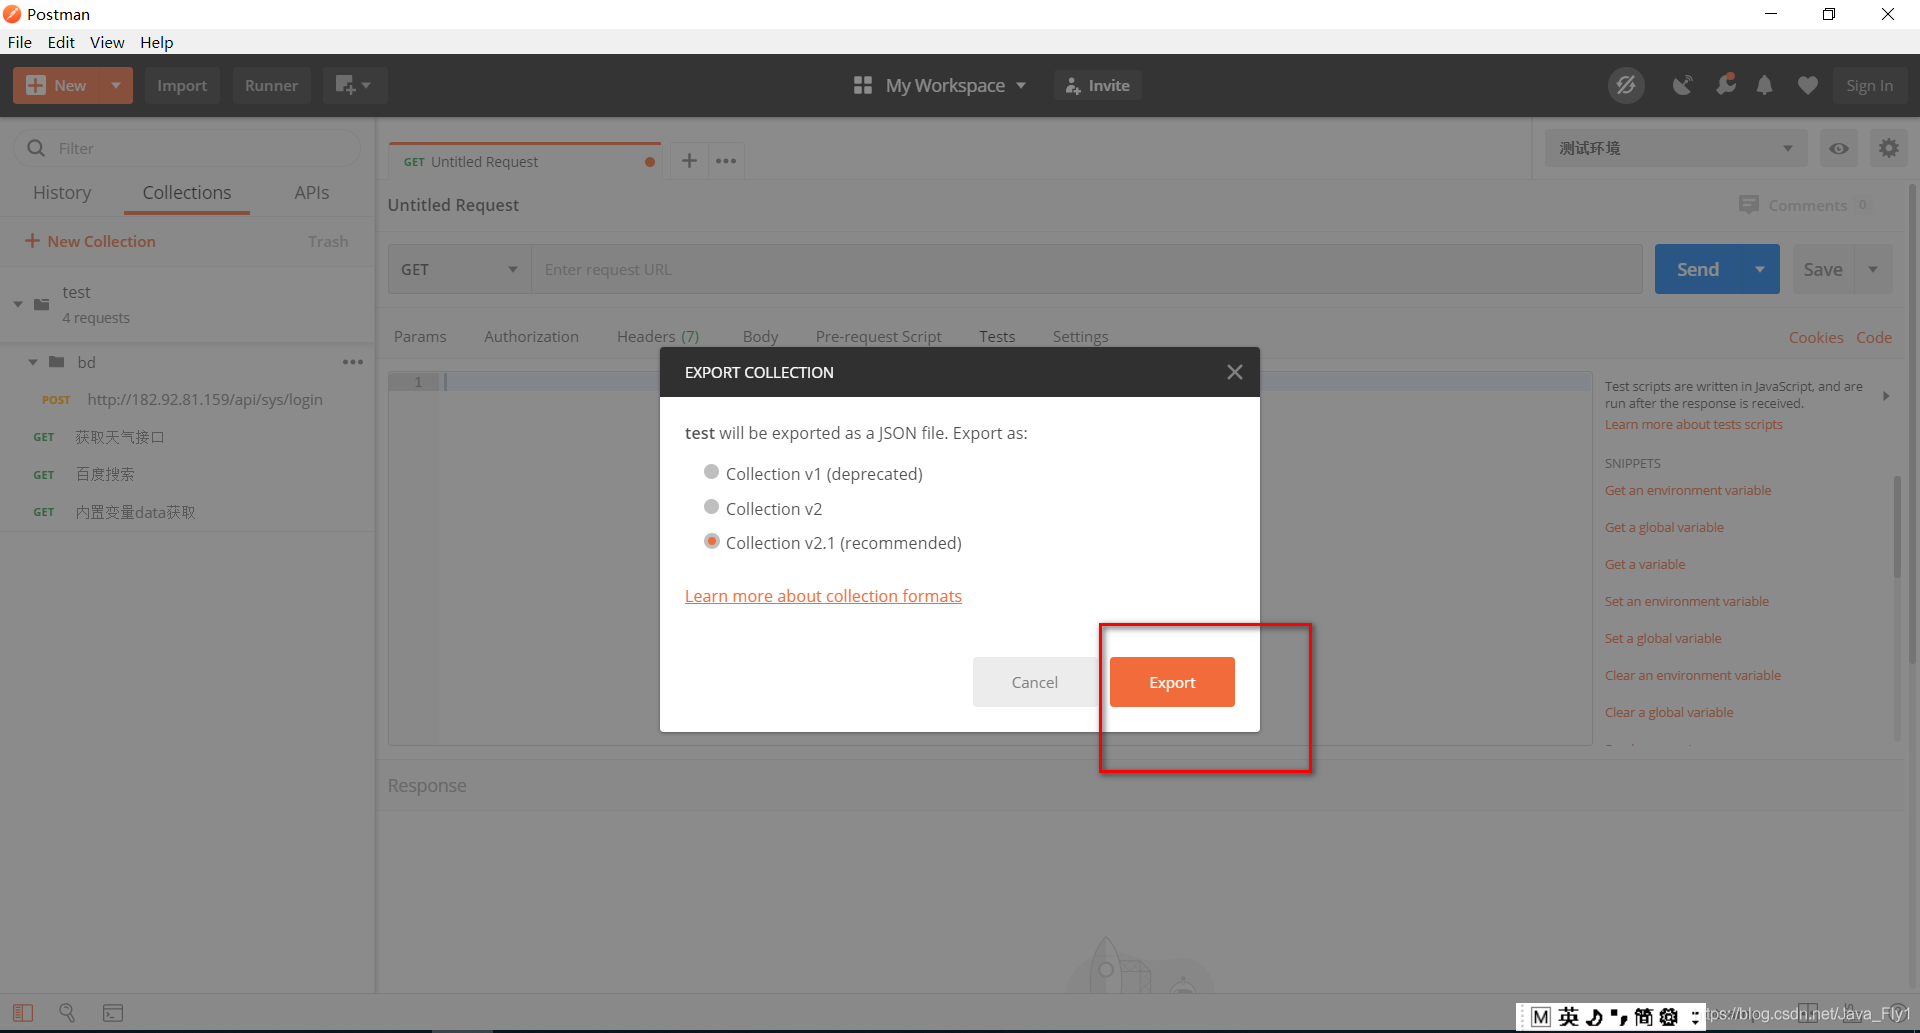Select the 百度搜索 request
The height and width of the screenshot is (1033, 1920).
188,474
